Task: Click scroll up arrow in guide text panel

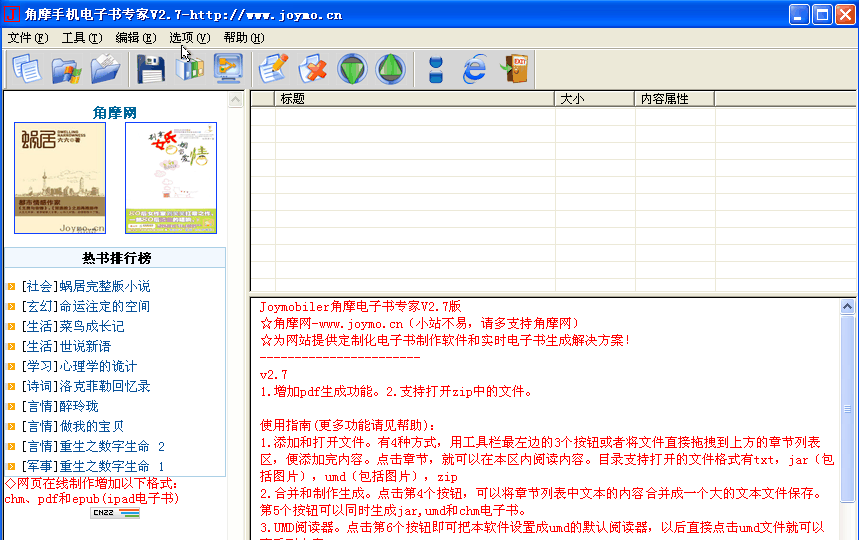Action: 848,304
